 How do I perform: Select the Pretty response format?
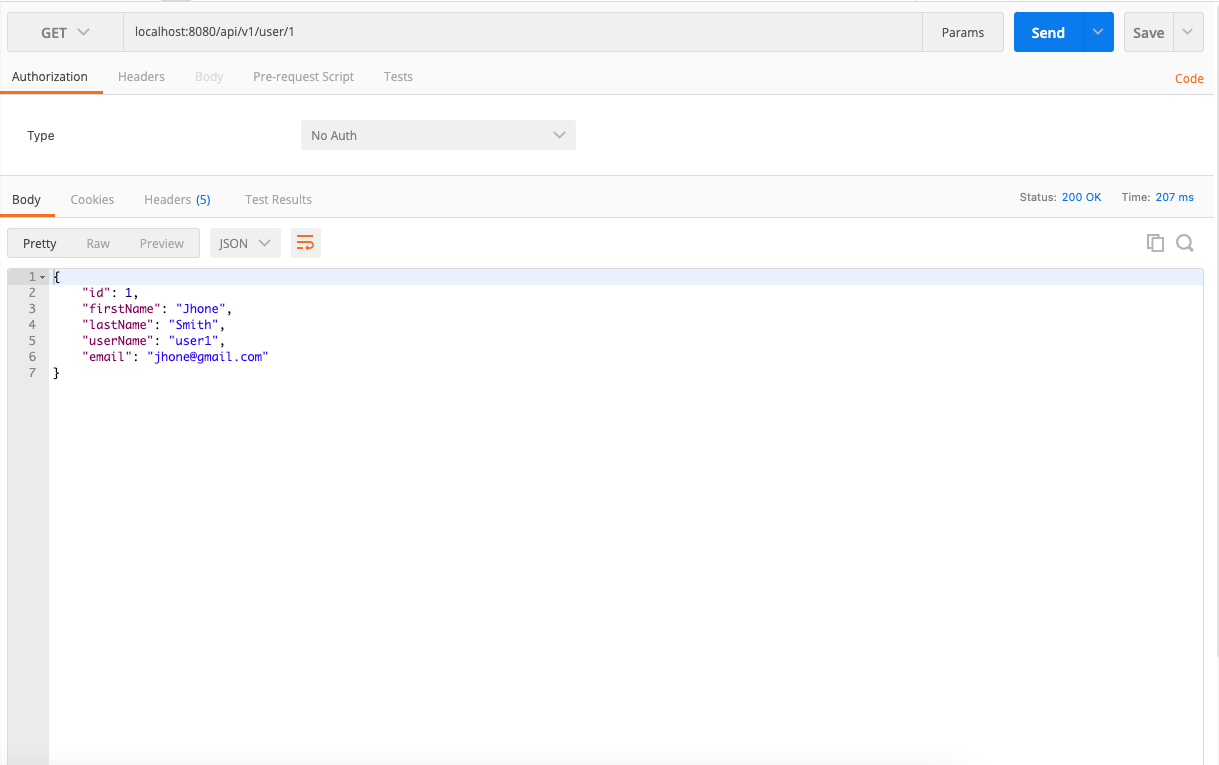coord(39,242)
